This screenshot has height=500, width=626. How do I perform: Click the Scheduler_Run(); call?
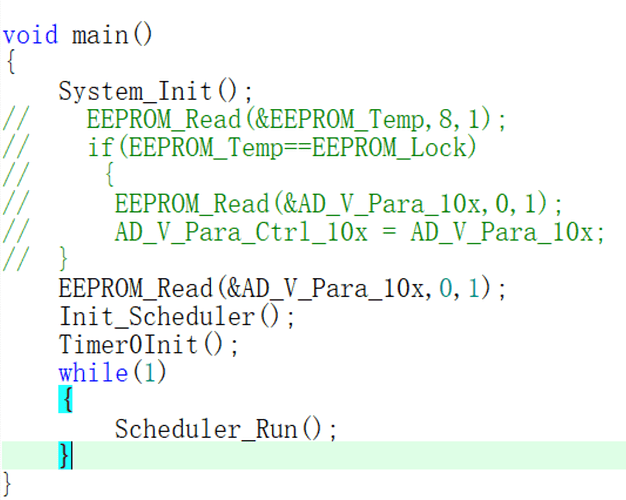226,429
